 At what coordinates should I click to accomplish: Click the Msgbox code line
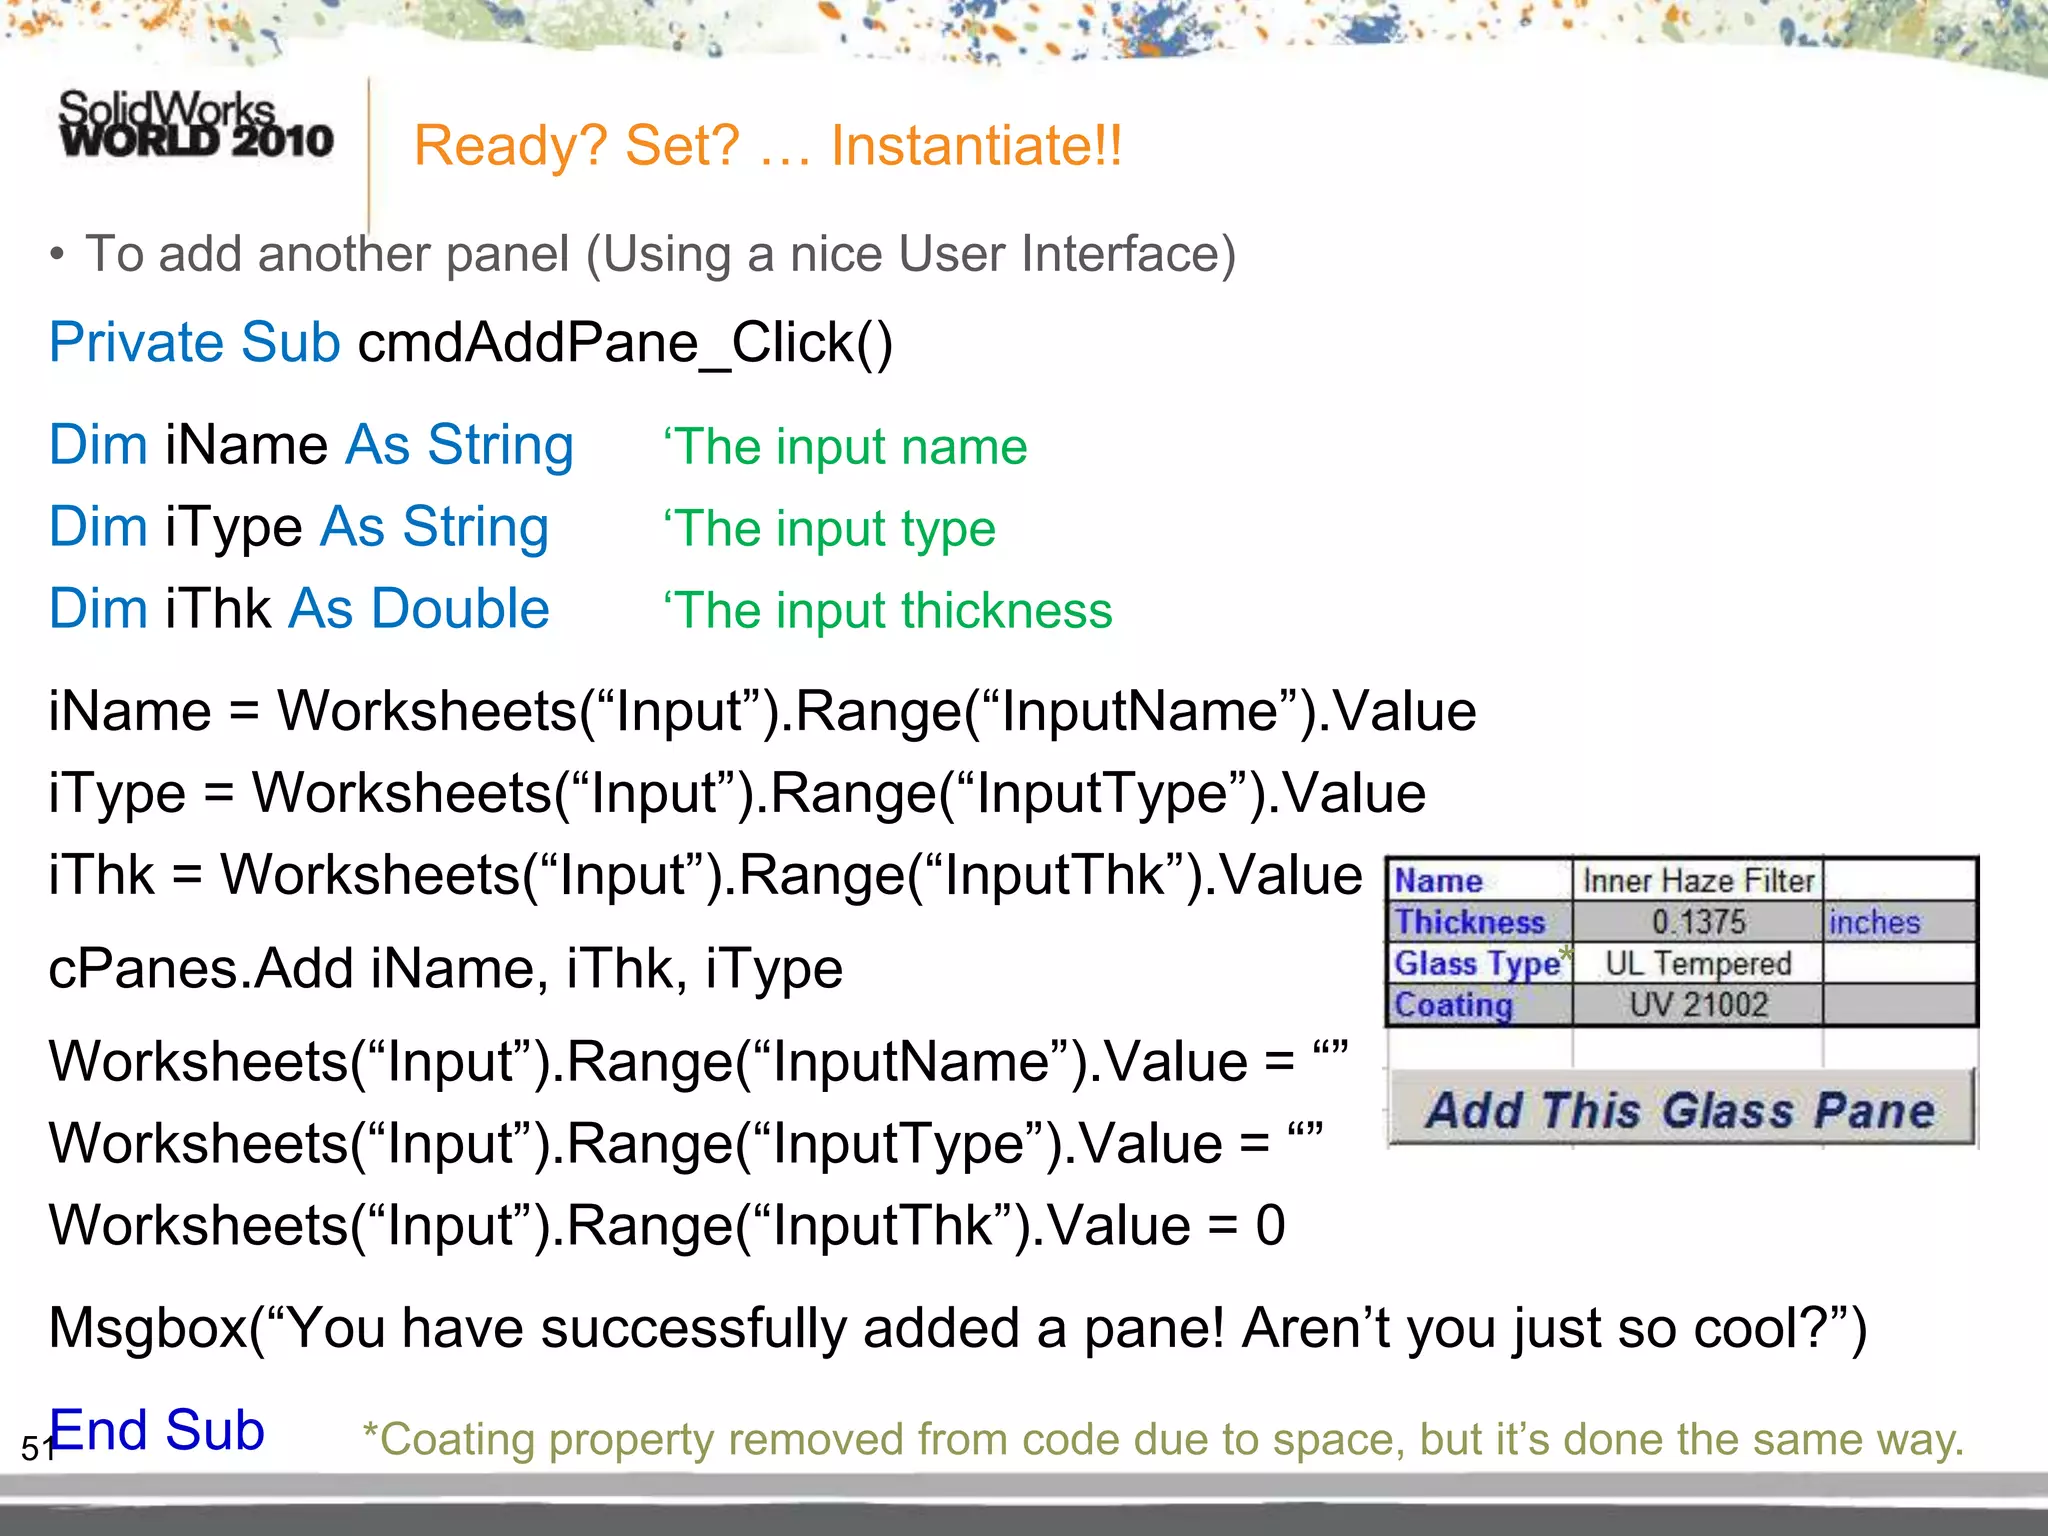point(957,1329)
